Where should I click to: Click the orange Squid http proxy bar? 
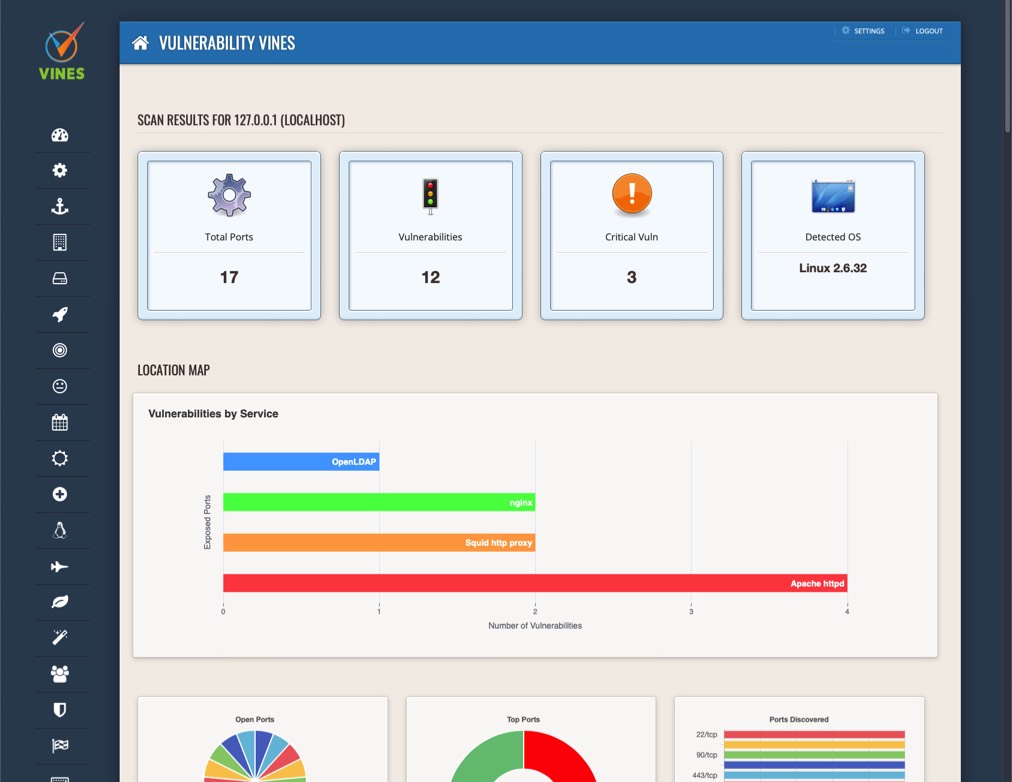point(380,543)
